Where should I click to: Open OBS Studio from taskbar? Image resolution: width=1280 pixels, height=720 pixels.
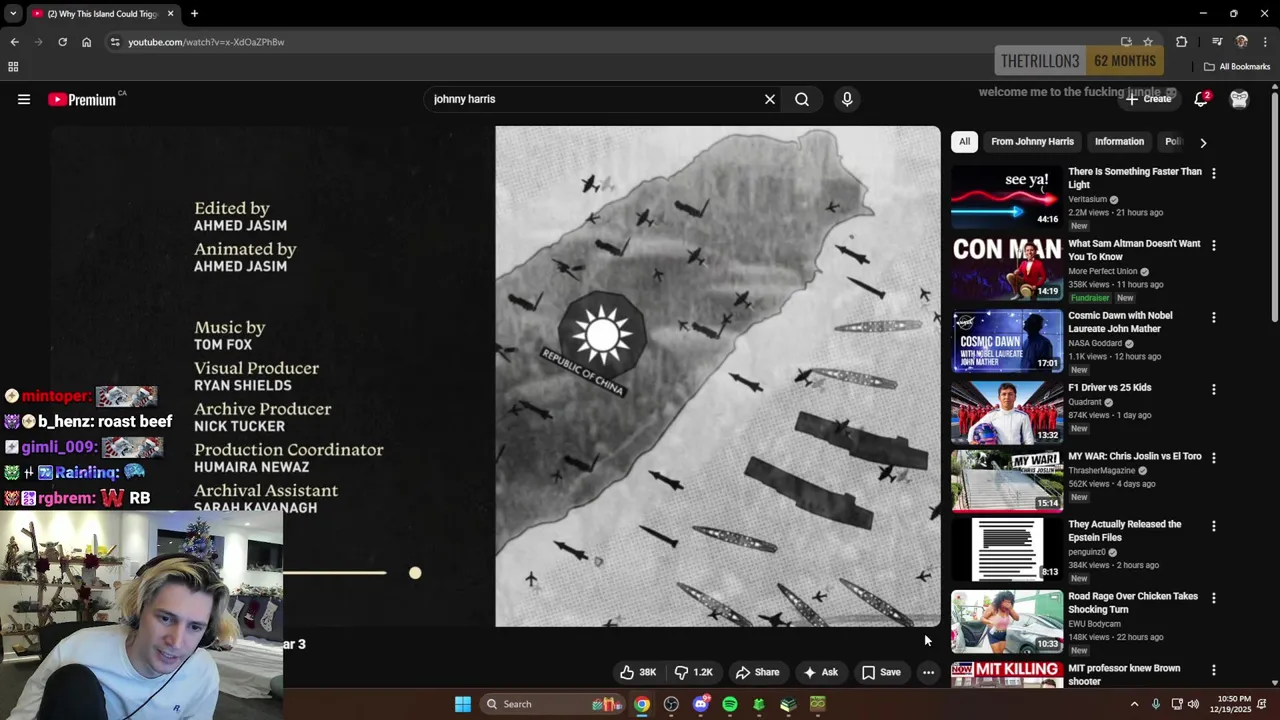click(671, 704)
